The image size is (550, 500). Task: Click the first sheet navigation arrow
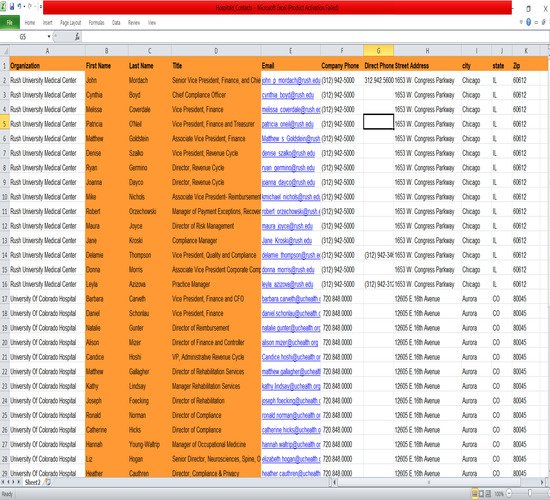(x=3, y=482)
